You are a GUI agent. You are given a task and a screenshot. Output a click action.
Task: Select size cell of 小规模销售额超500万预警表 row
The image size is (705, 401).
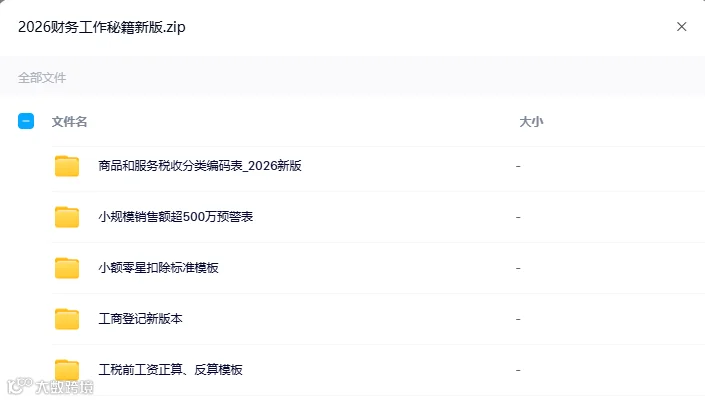tap(518, 217)
